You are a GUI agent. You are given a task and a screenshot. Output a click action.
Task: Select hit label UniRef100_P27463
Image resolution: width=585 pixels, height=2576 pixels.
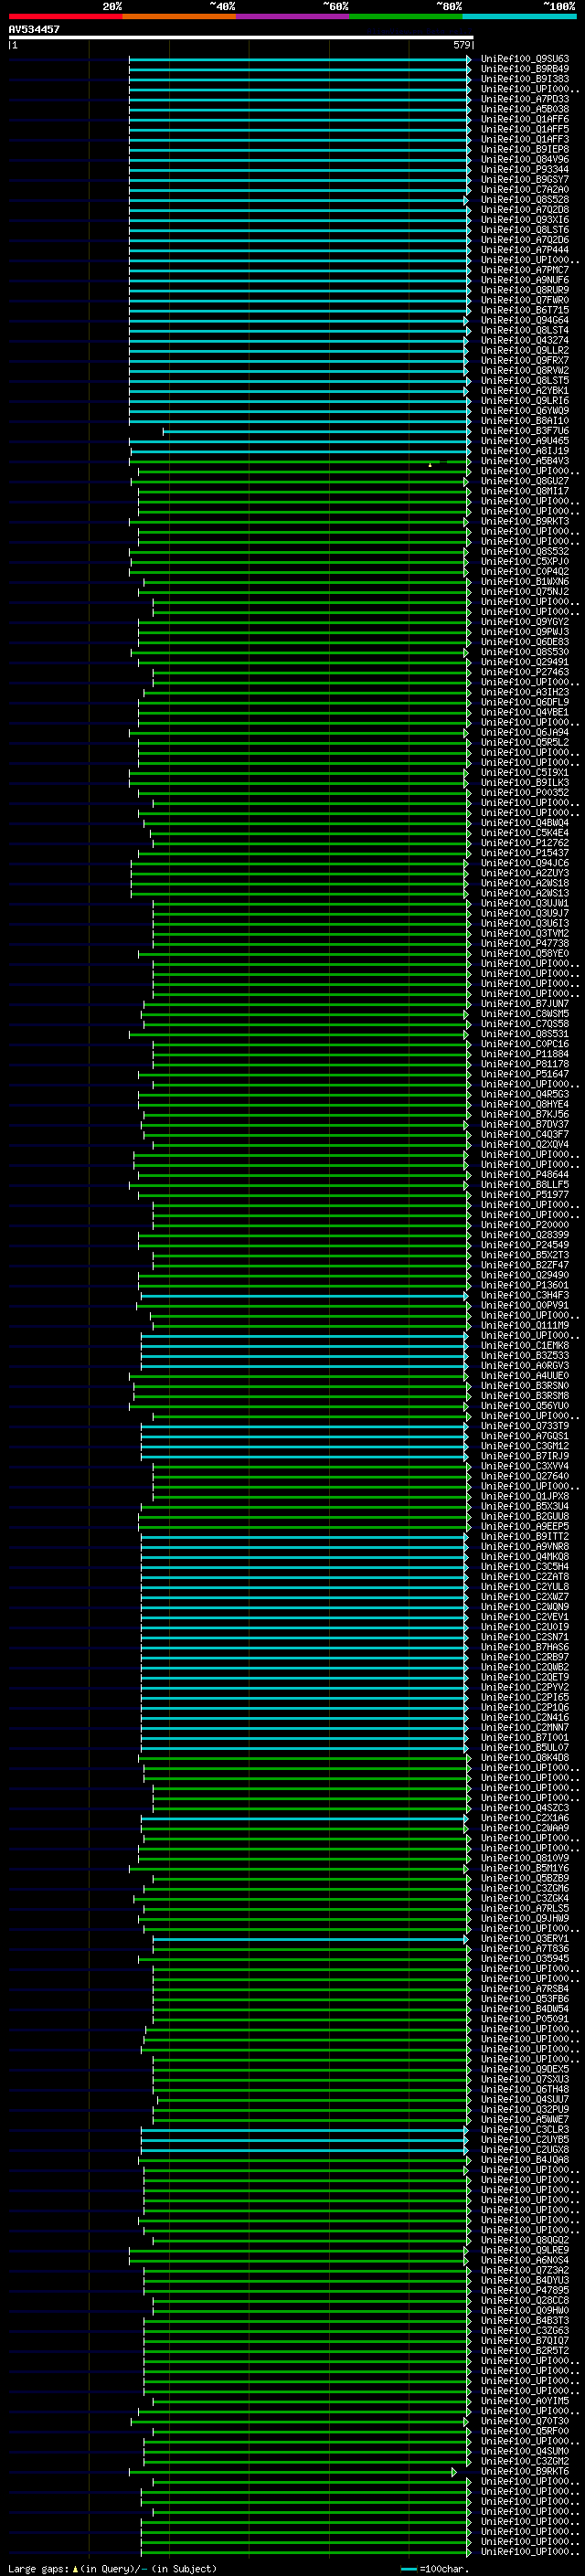[x=525, y=672]
